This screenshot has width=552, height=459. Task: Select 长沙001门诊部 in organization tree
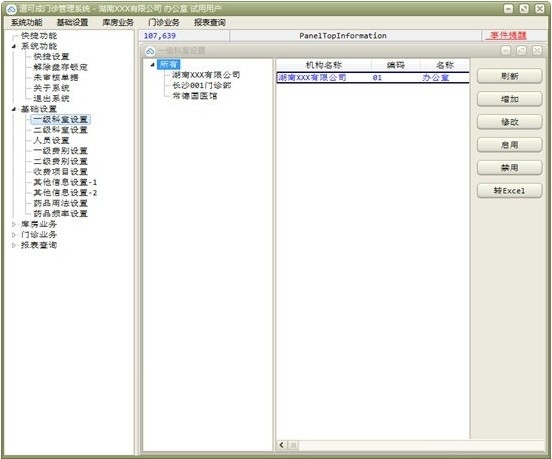[x=202, y=85]
